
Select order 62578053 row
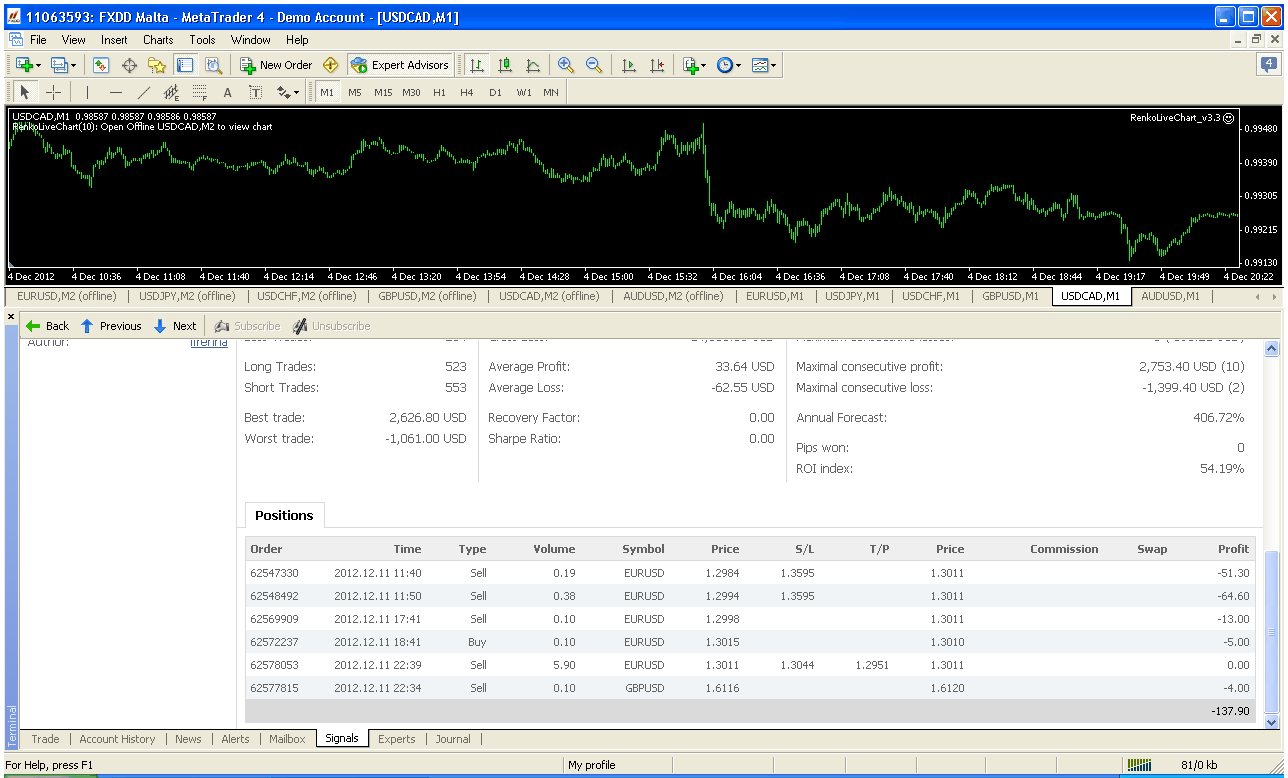pyautogui.click(x=750, y=665)
